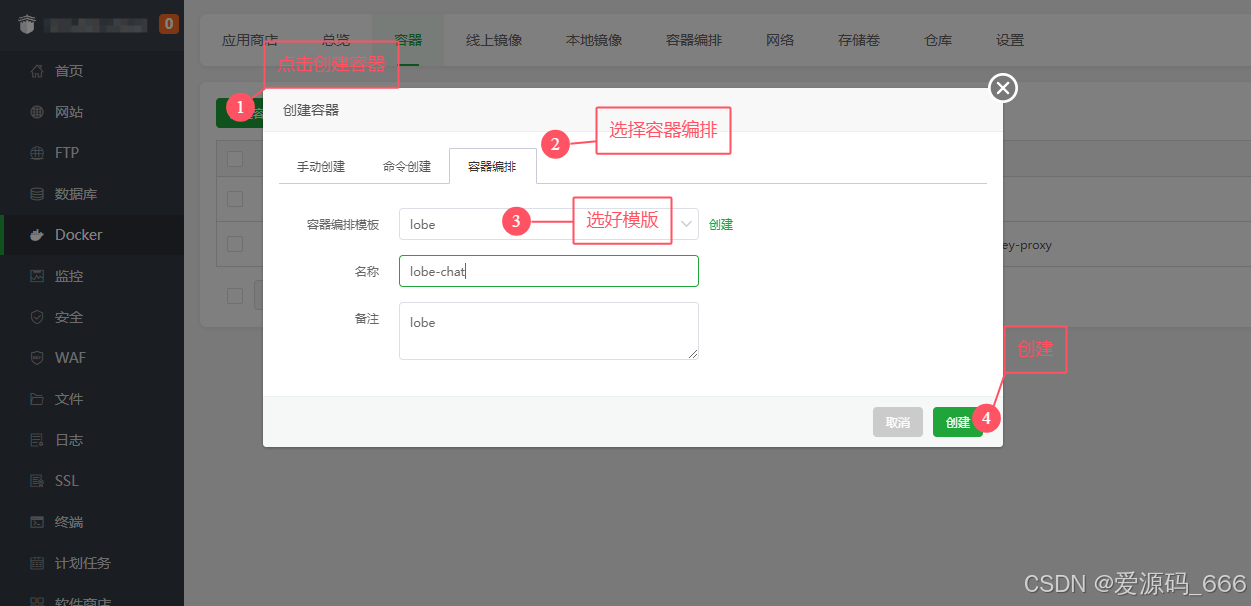Click the WAF icon in sidebar
1251x606 pixels.
37,358
